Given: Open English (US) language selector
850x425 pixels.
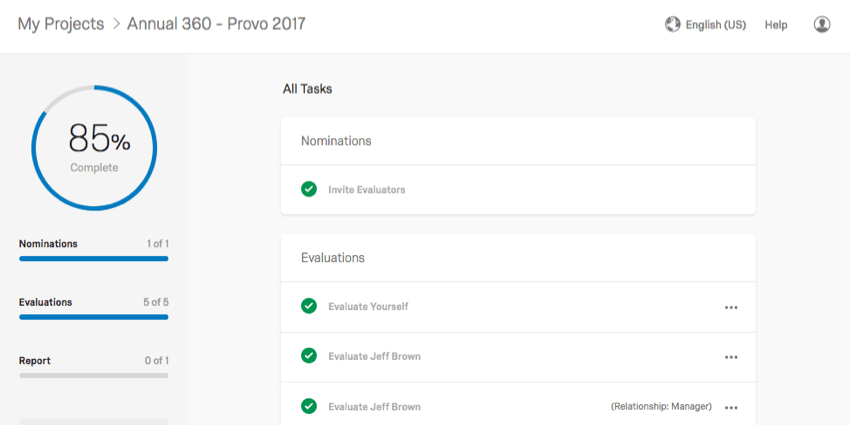Looking at the screenshot, I should tap(716, 25).
